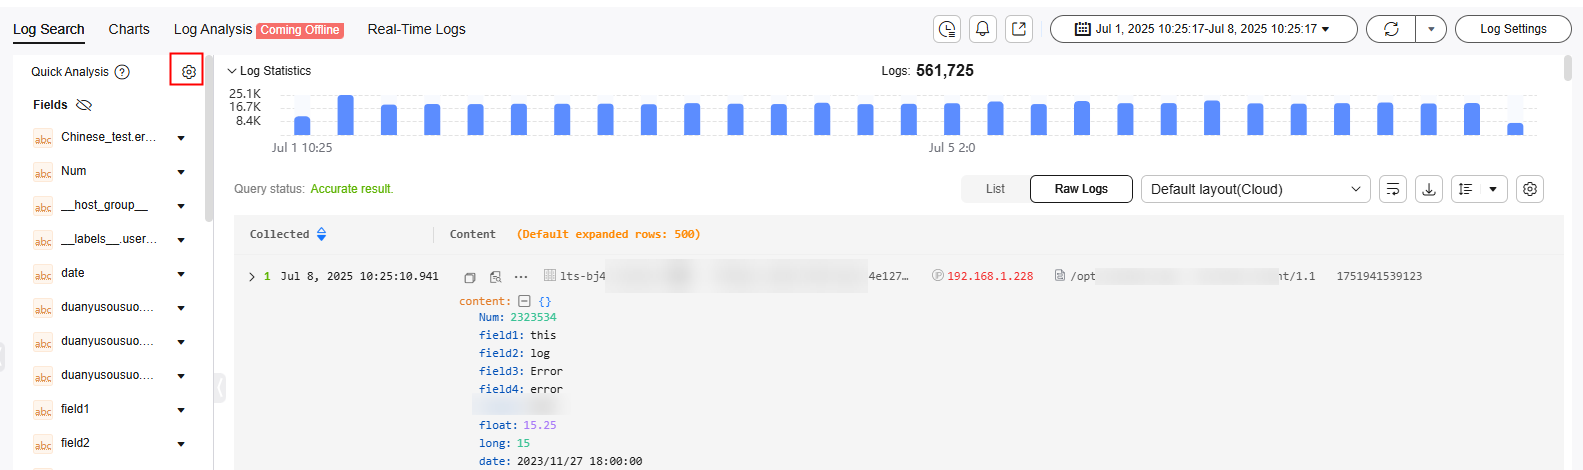This screenshot has height=470, width=1583.
Task: Open Quick Analysis gear settings icon
Action: [x=188, y=72]
